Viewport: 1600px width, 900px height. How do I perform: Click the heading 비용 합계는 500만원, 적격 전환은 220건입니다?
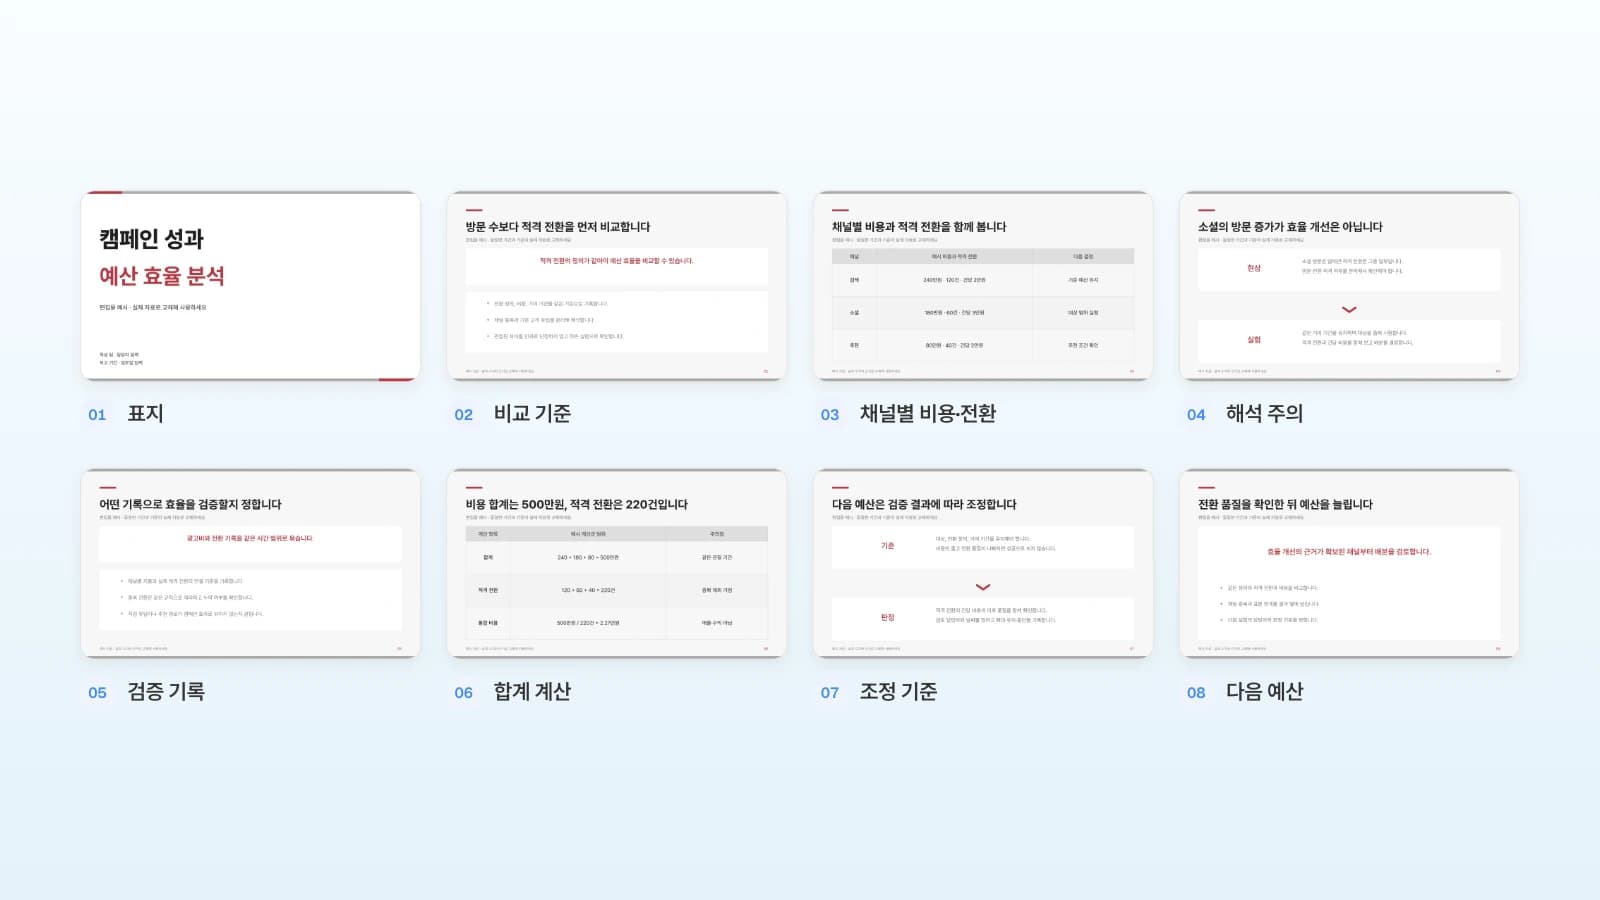(577, 505)
